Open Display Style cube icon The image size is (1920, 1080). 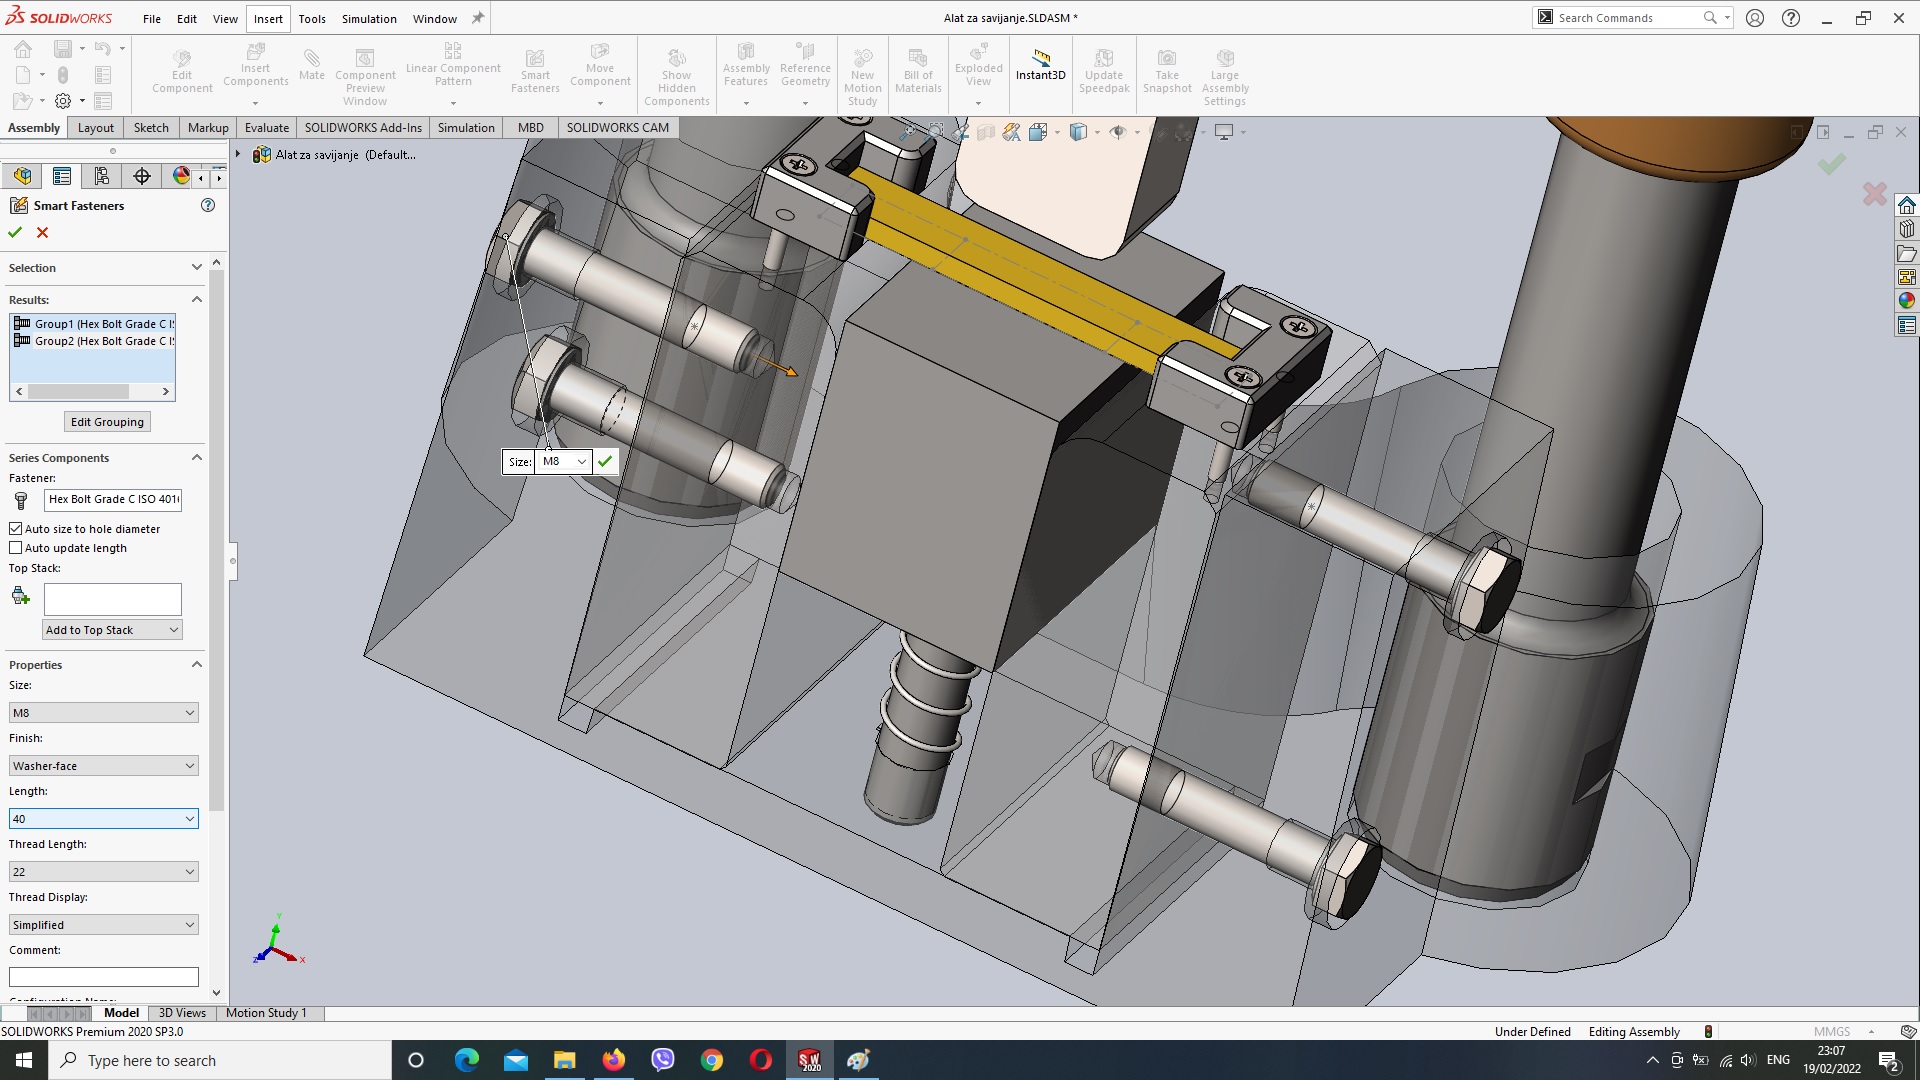tap(1078, 132)
